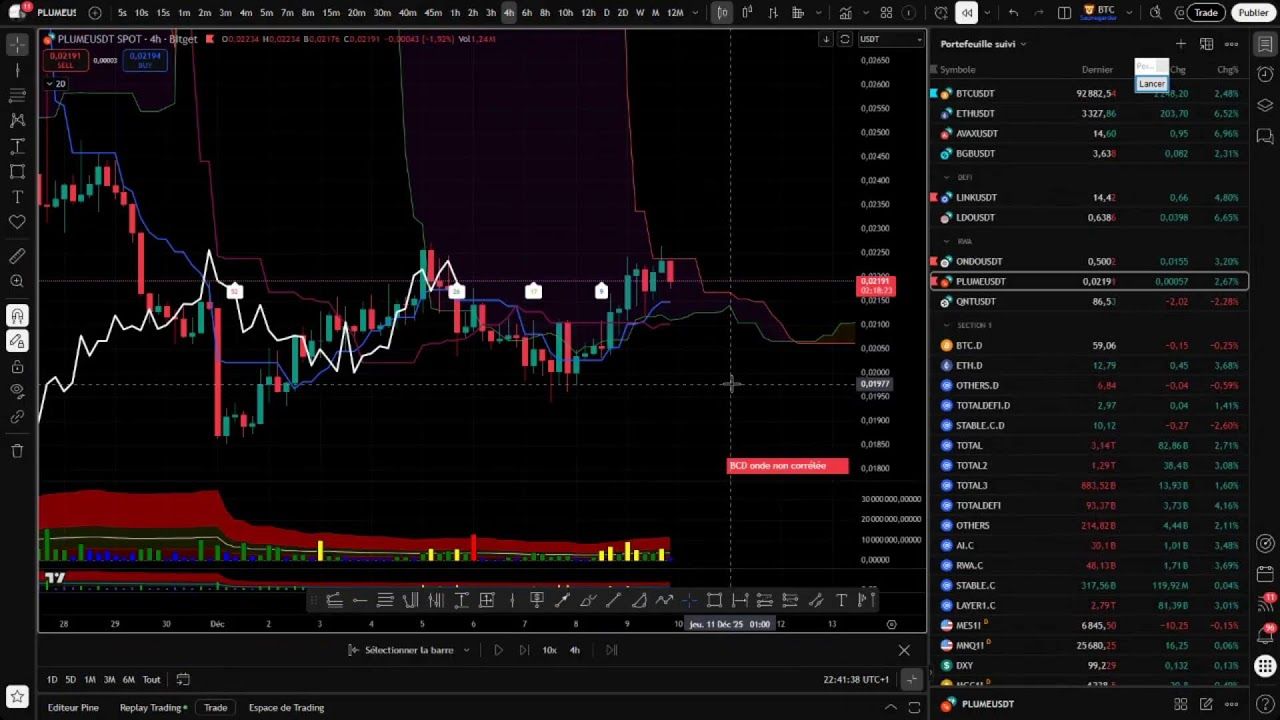Image resolution: width=1280 pixels, height=720 pixels.
Task: Click the undo arrow in top toolbar
Action: (1013, 13)
